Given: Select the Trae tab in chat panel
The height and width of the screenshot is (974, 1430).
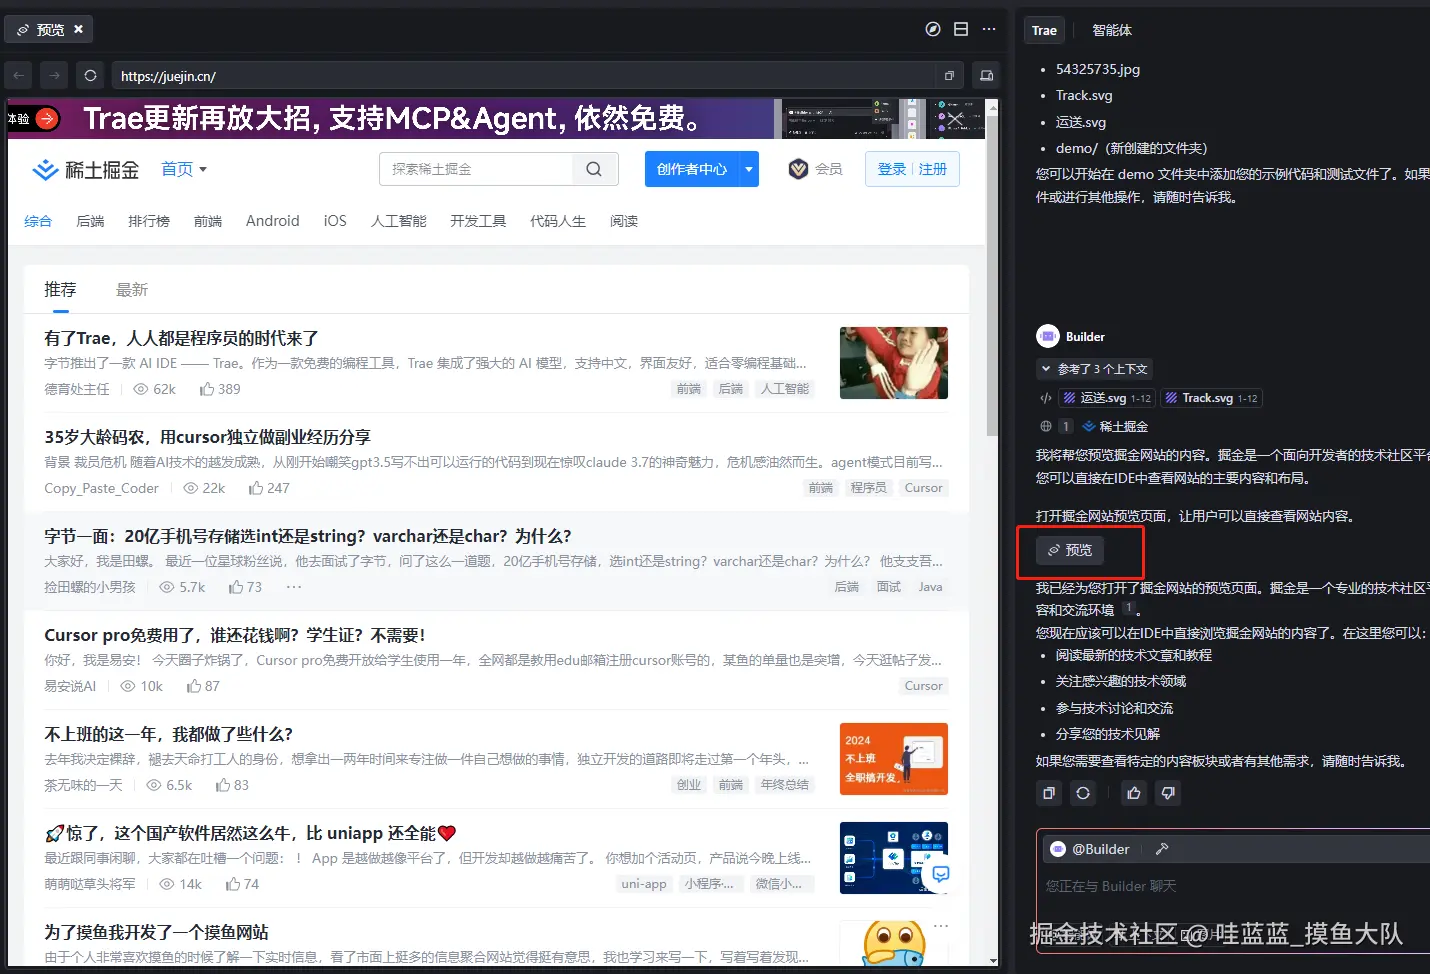Looking at the screenshot, I should click(1044, 30).
